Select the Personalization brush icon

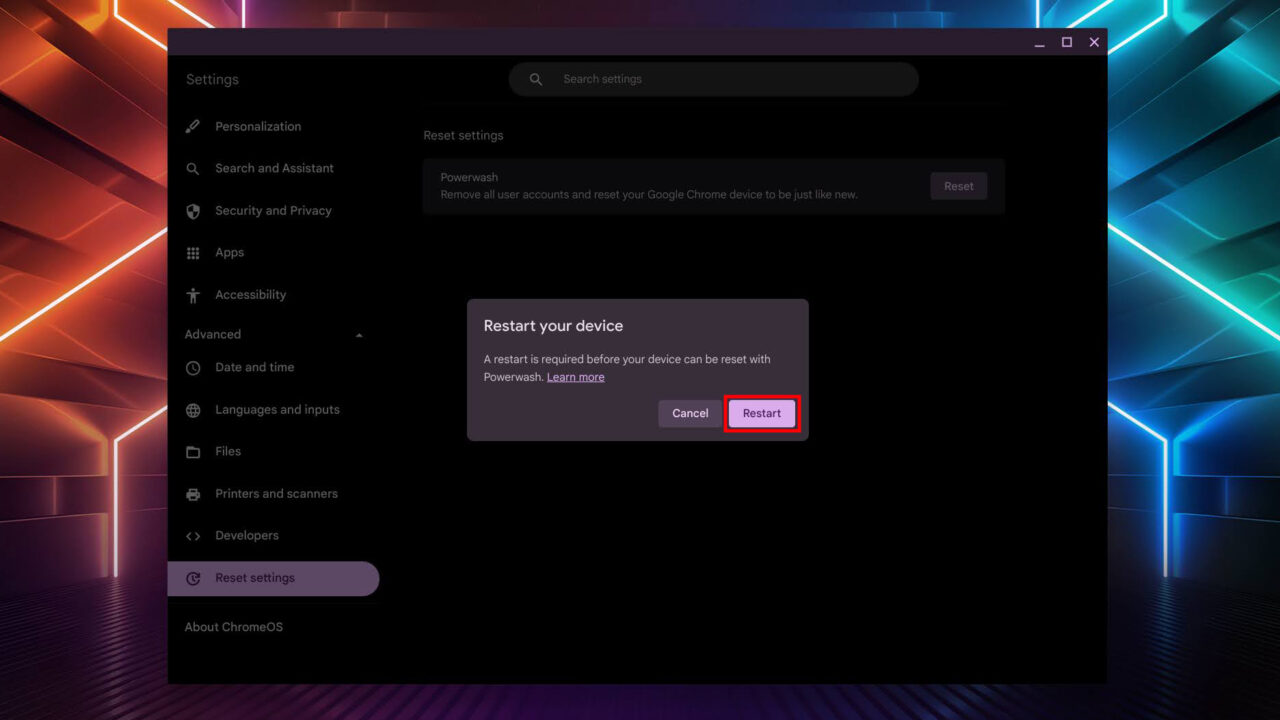193,126
